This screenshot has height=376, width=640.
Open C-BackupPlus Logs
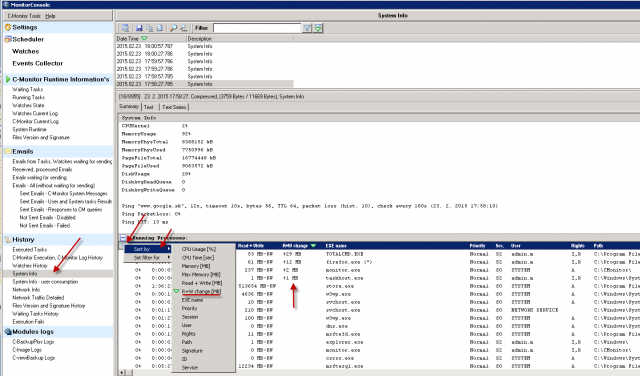click(x=33, y=342)
